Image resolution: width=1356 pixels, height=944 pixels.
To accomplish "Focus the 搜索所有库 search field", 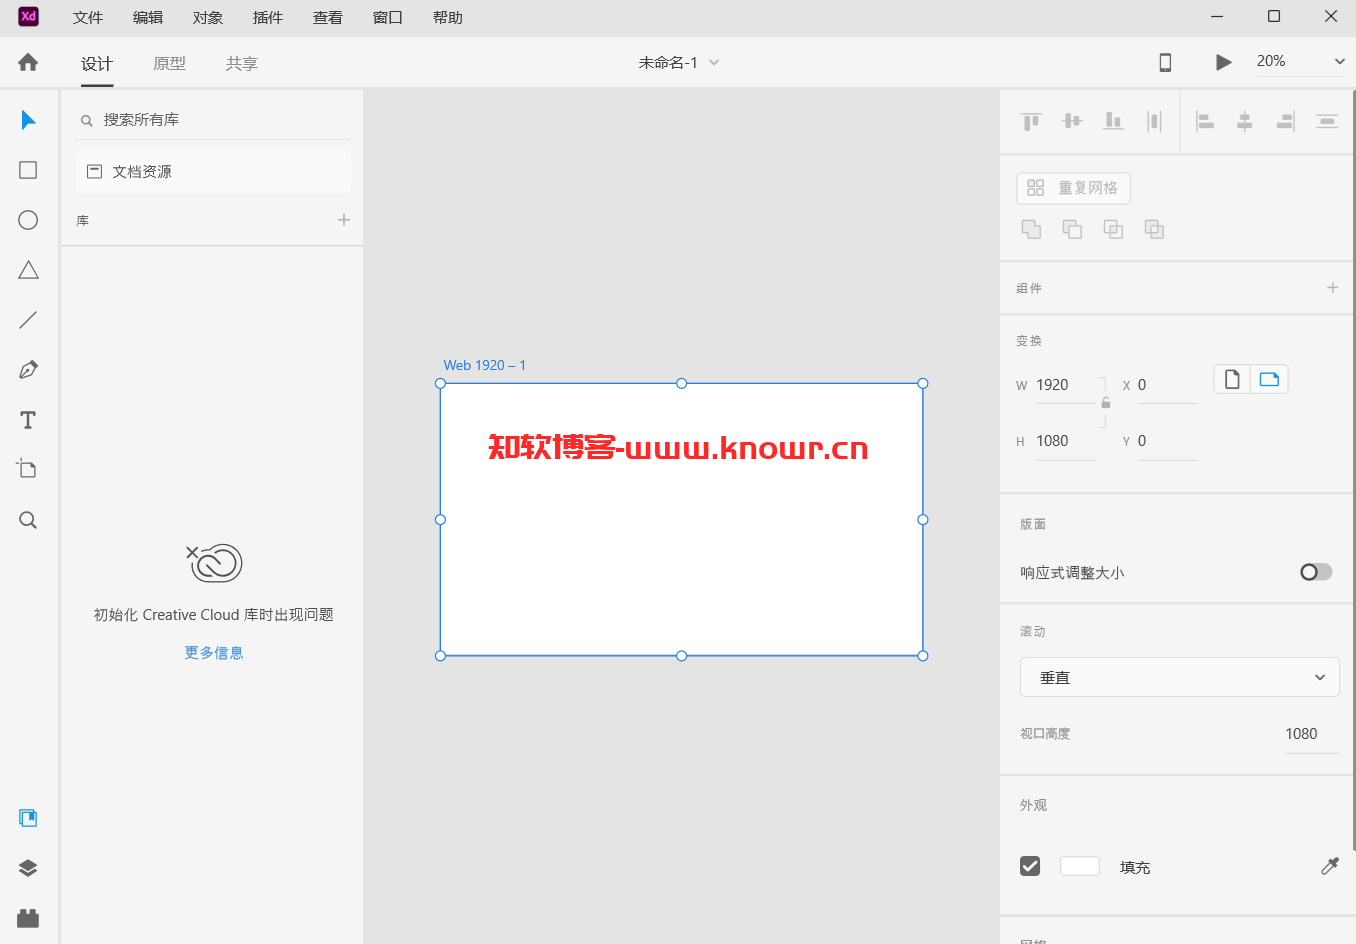I will 213,120.
